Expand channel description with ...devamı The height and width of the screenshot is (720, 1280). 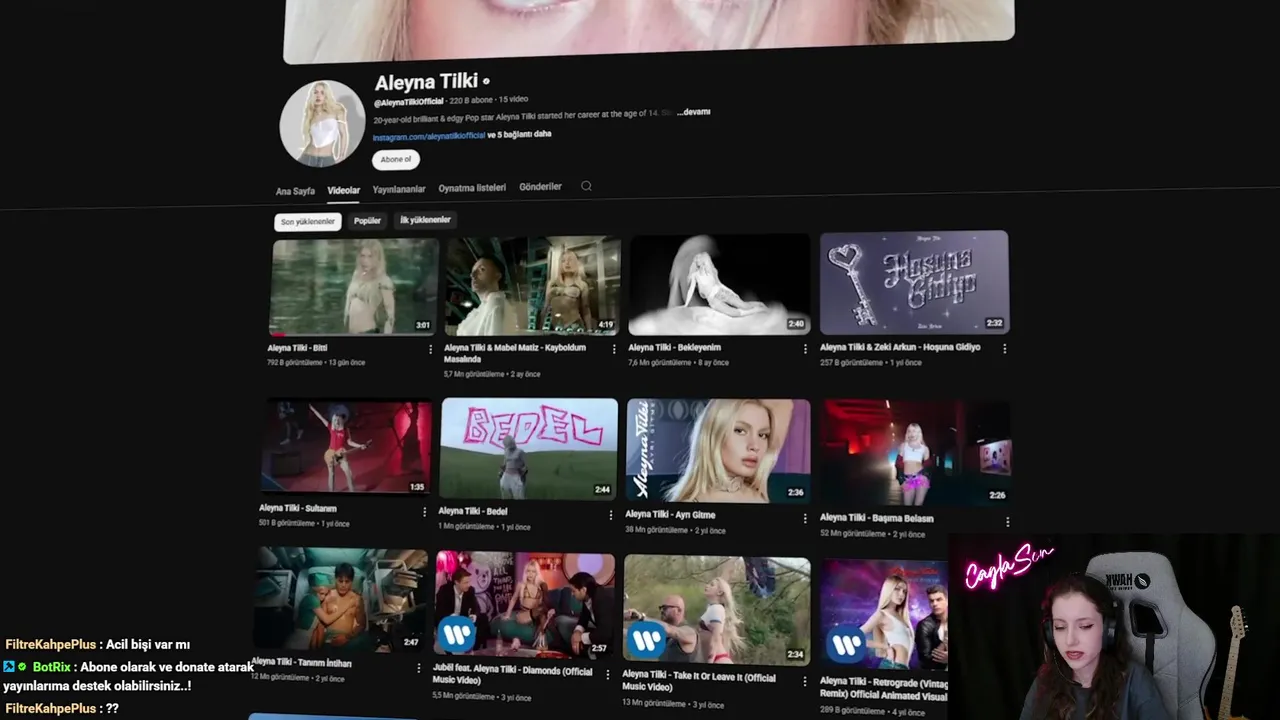point(693,112)
